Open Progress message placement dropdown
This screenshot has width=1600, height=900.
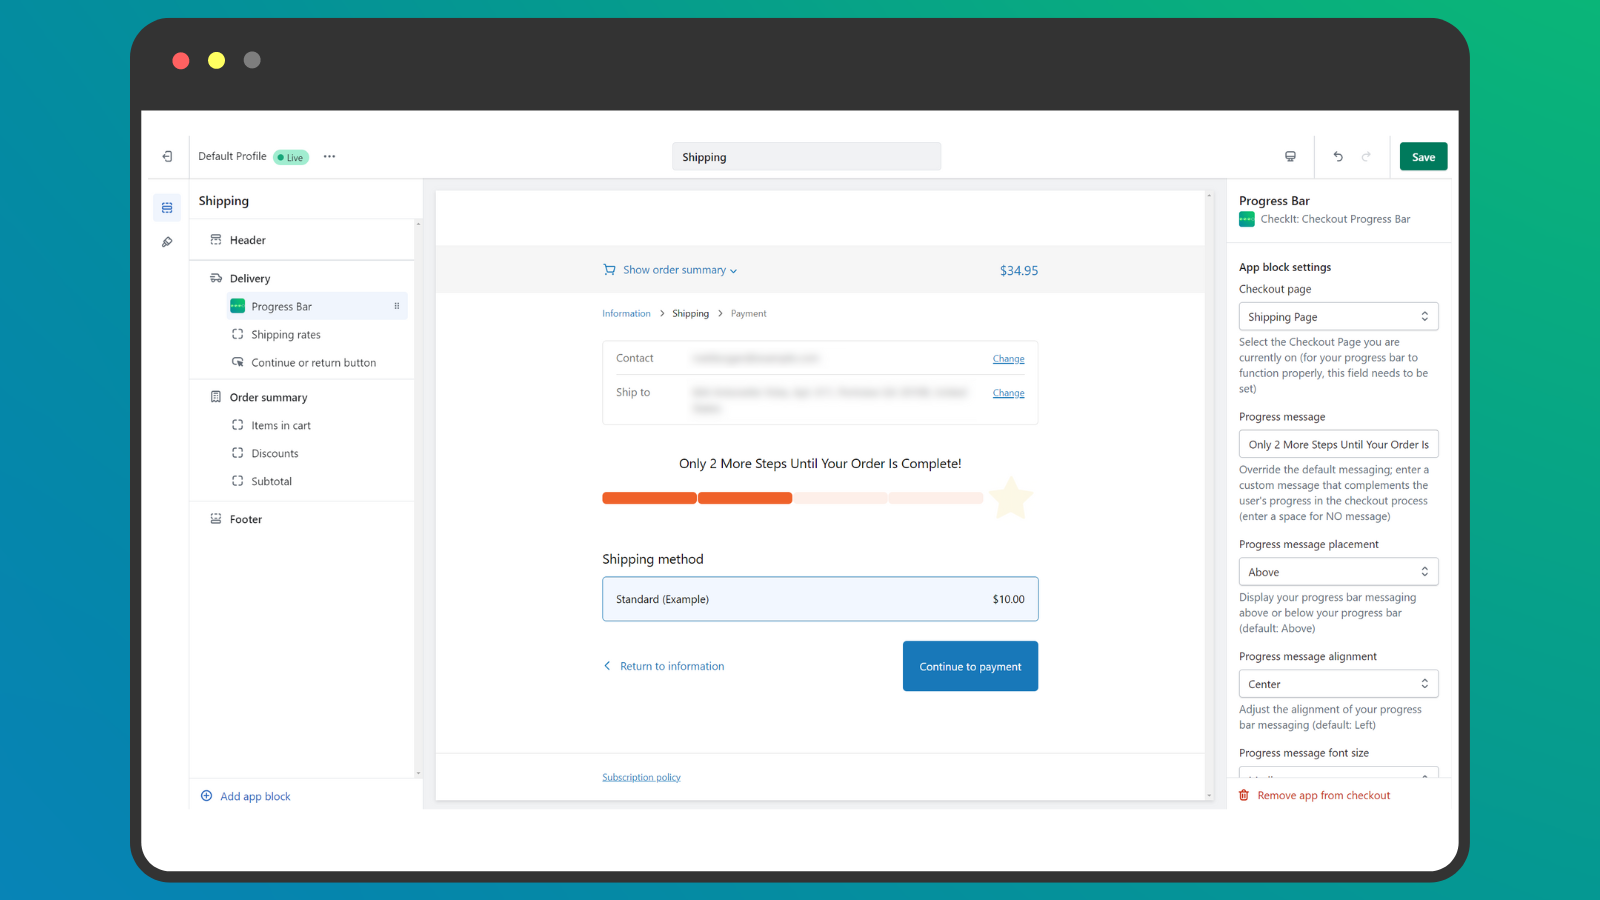1337,572
